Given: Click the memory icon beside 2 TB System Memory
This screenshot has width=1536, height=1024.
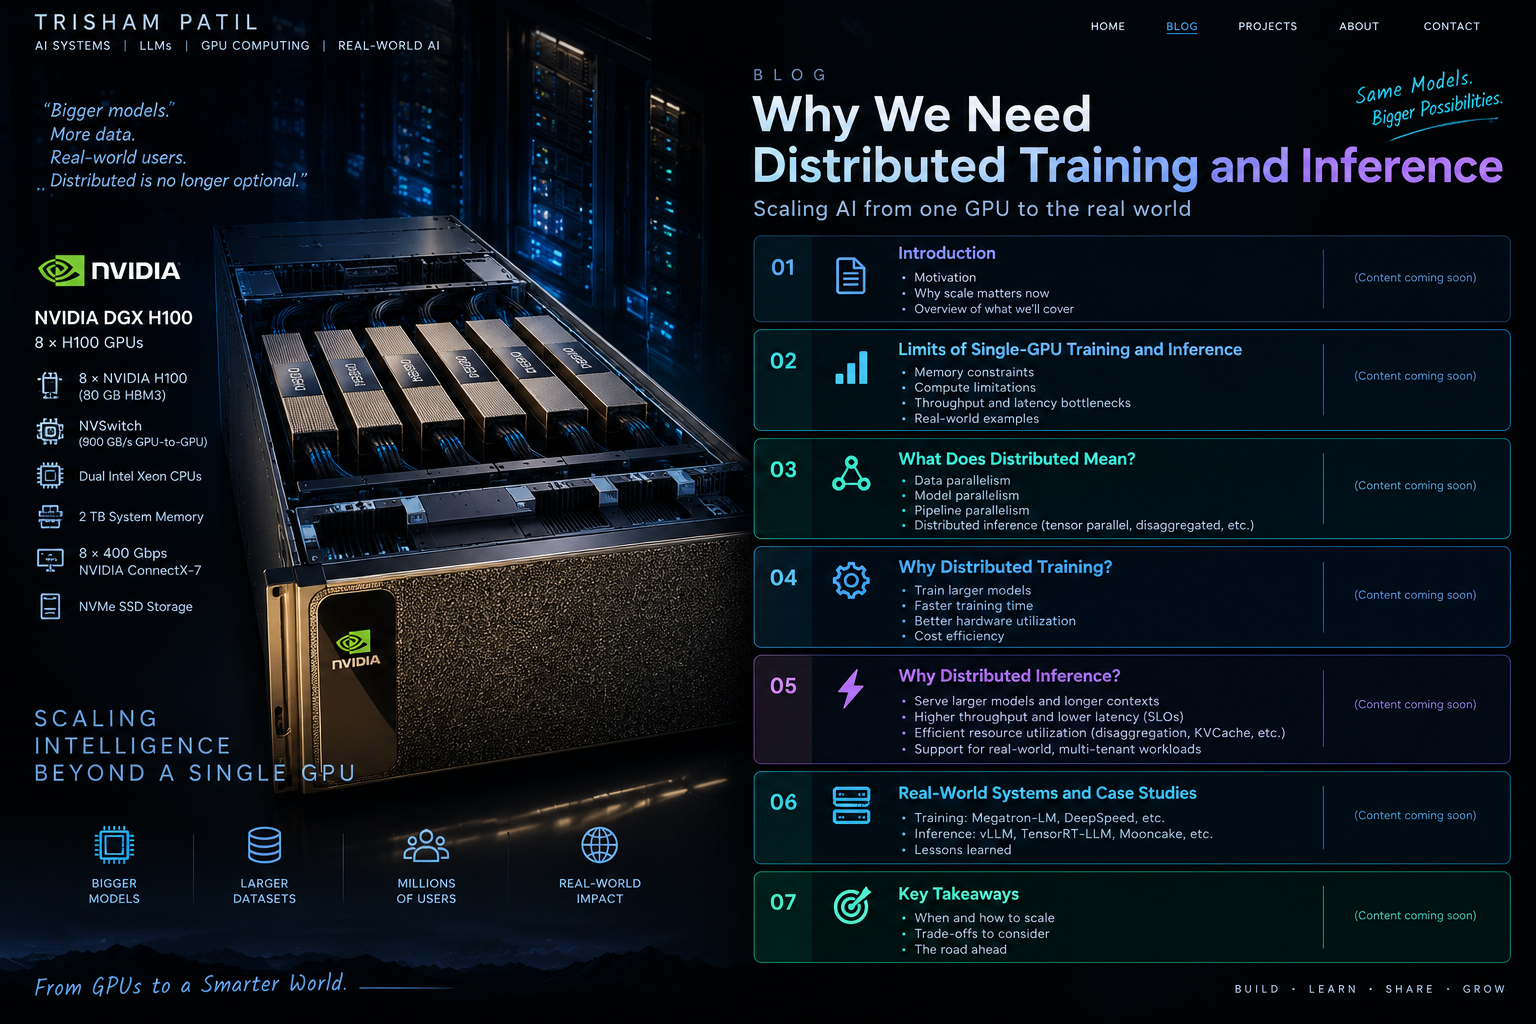Looking at the screenshot, I should tap(50, 517).
